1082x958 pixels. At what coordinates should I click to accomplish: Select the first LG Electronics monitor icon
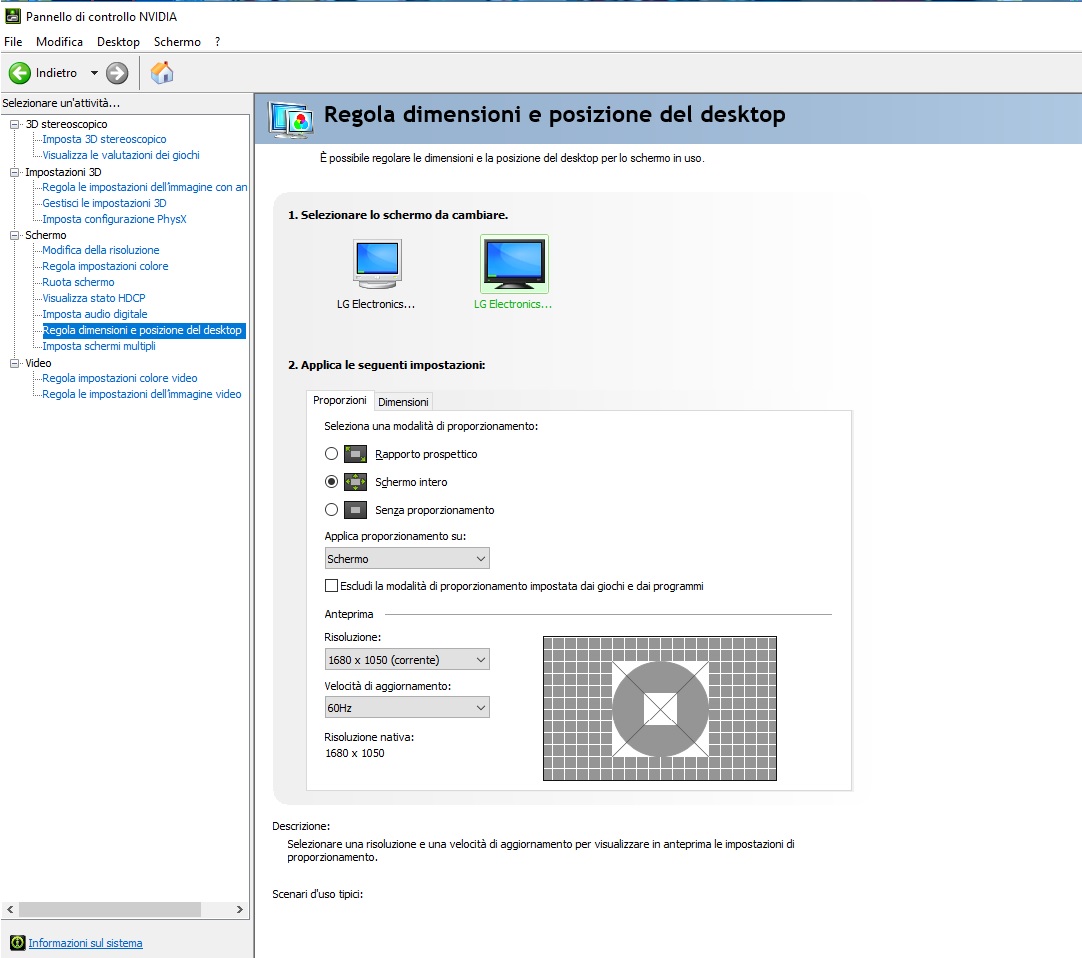pos(377,264)
